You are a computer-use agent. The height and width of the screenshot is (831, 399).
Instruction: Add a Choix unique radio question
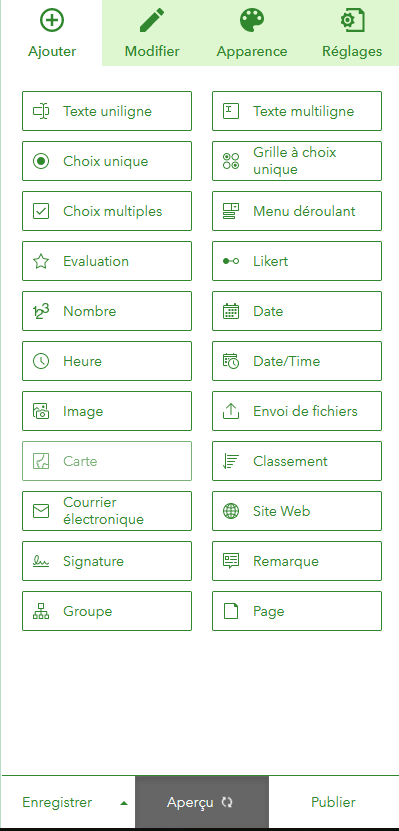pyautogui.click(x=107, y=161)
